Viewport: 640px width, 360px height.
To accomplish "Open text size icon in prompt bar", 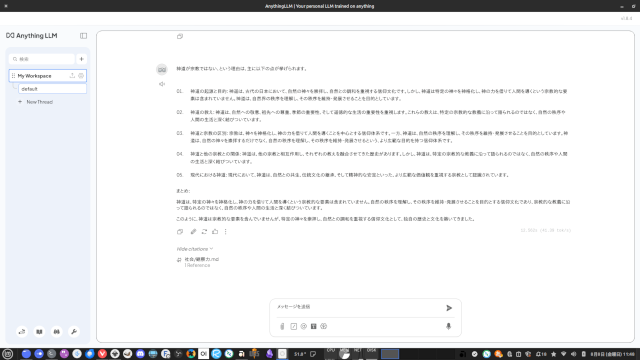I will [x=313, y=327].
